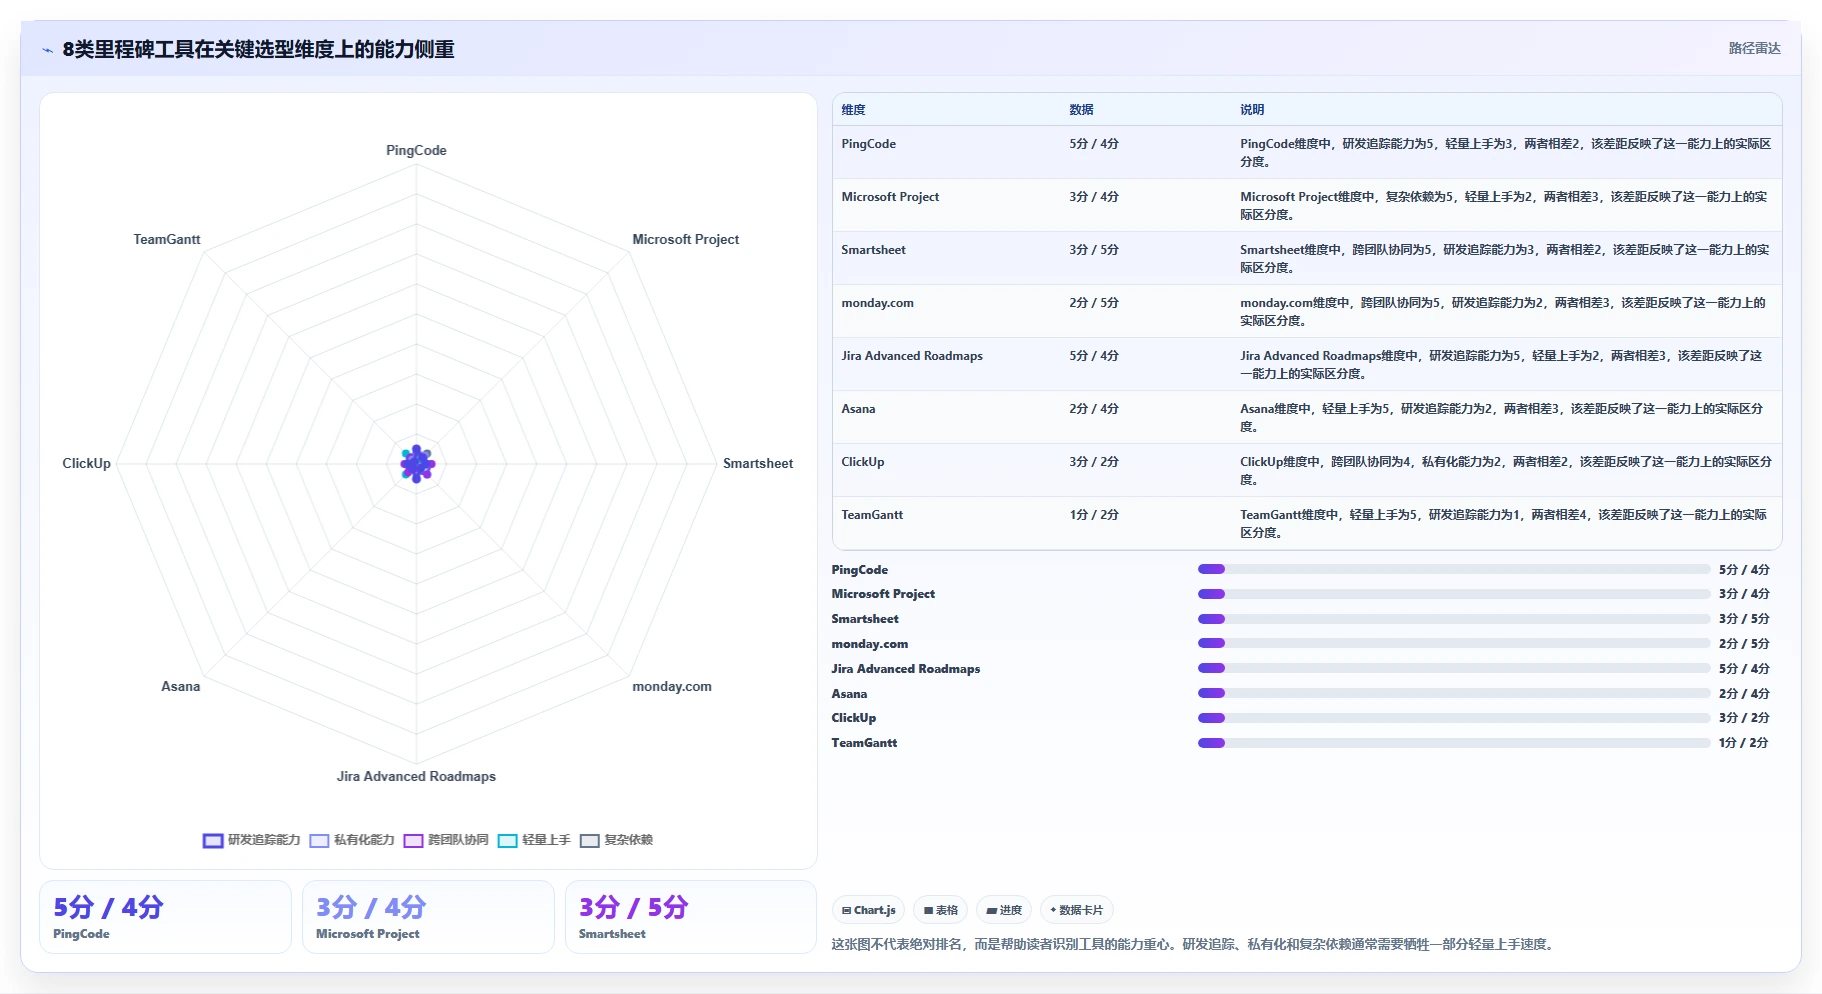Screen dimensions: 1822x994
Task: Click the Jira Advanced Roadmaps progress value label
Action: pyautogui.click(x=1744, y=669)
